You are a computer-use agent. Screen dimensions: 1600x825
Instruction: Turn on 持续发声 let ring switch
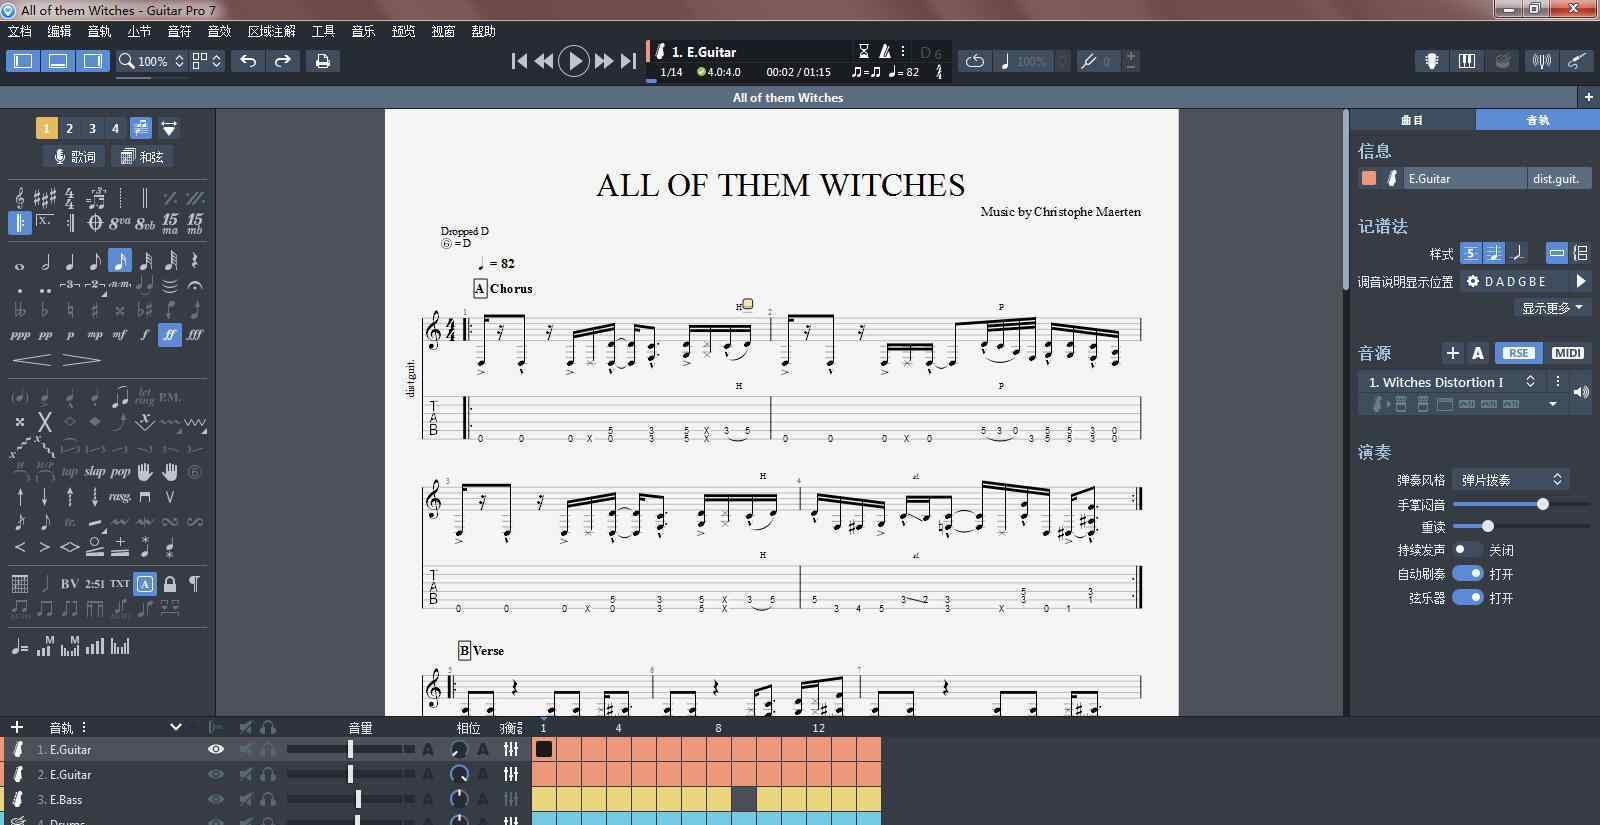click(x=1467, y=550)
